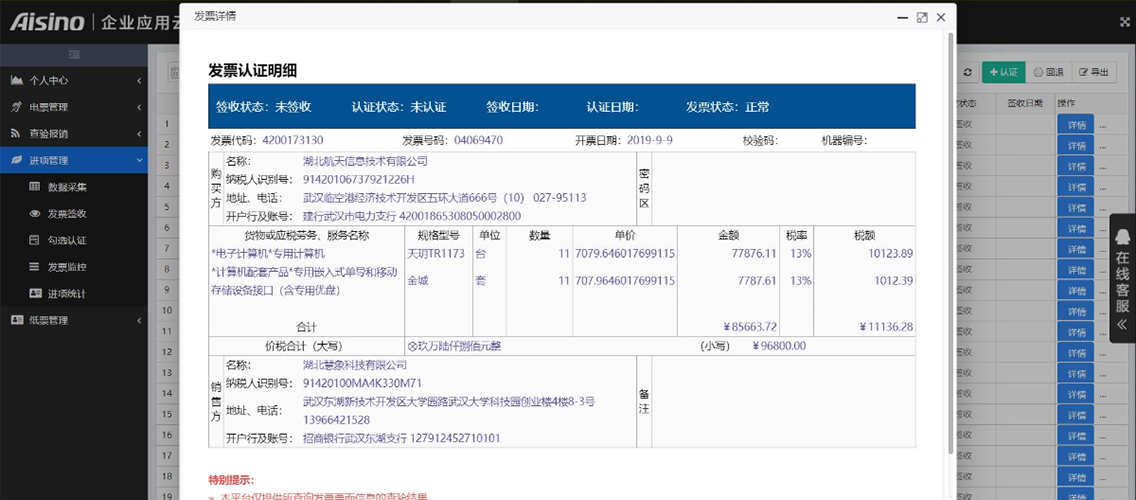Click the 勾选认证 icon
This screenshot has width=1136, height=500.
pos(35,240)
